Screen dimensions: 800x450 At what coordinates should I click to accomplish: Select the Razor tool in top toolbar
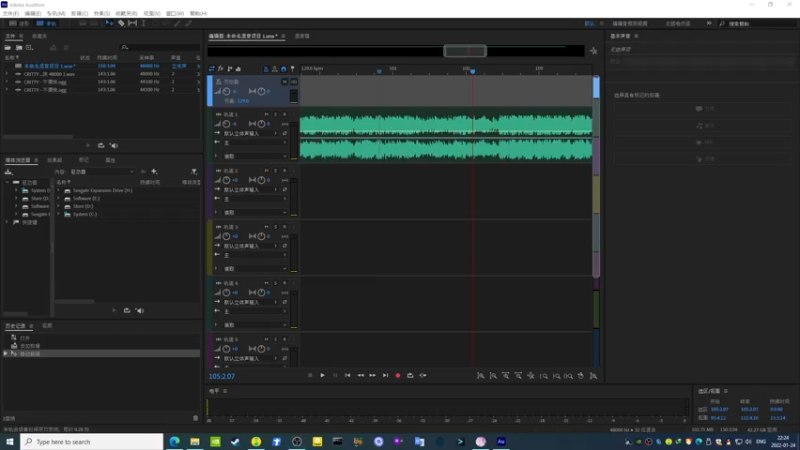pyautogui.click(x=121, y=22)
